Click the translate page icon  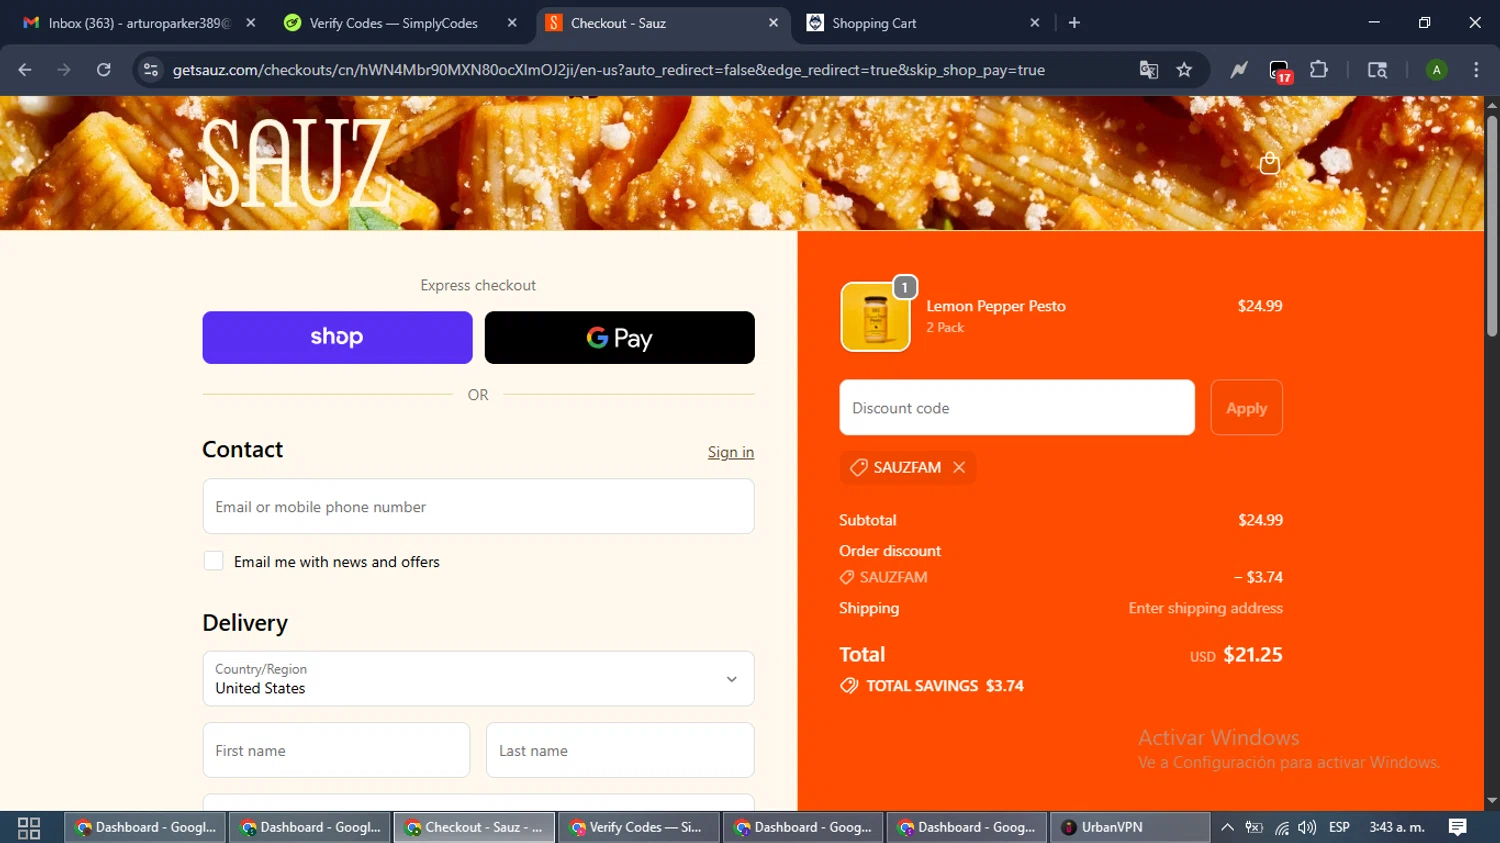point(1149,70)
